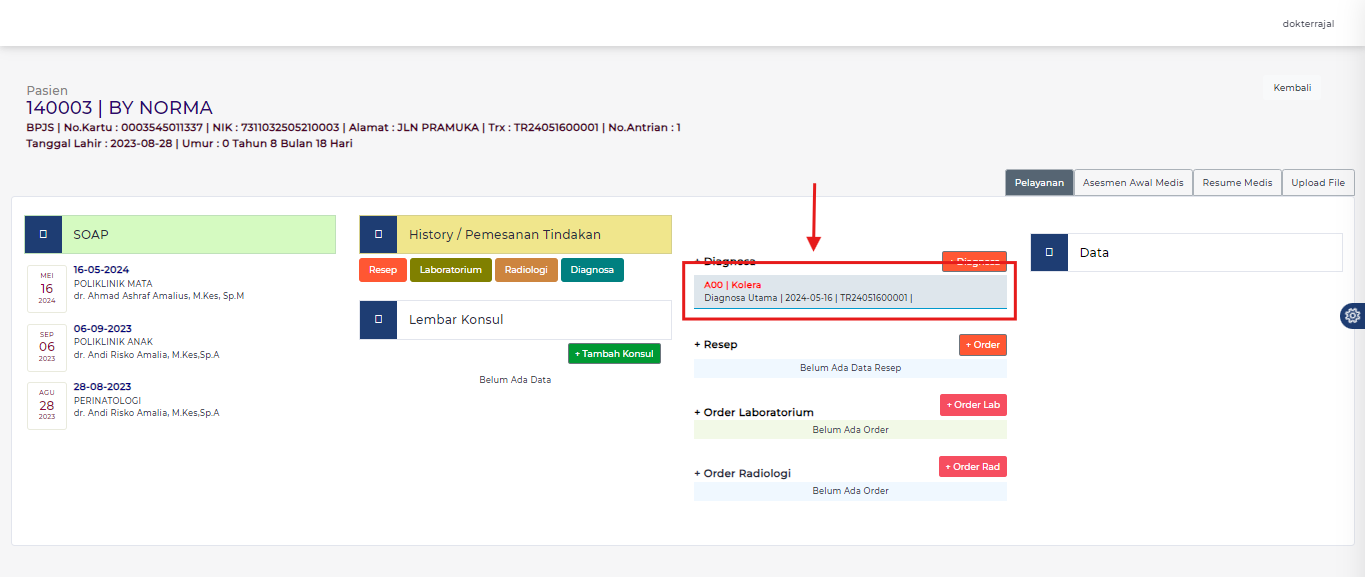Screen dimensions: 1365x577
Task: Show Radiologi history
Action: pos(526,270)
